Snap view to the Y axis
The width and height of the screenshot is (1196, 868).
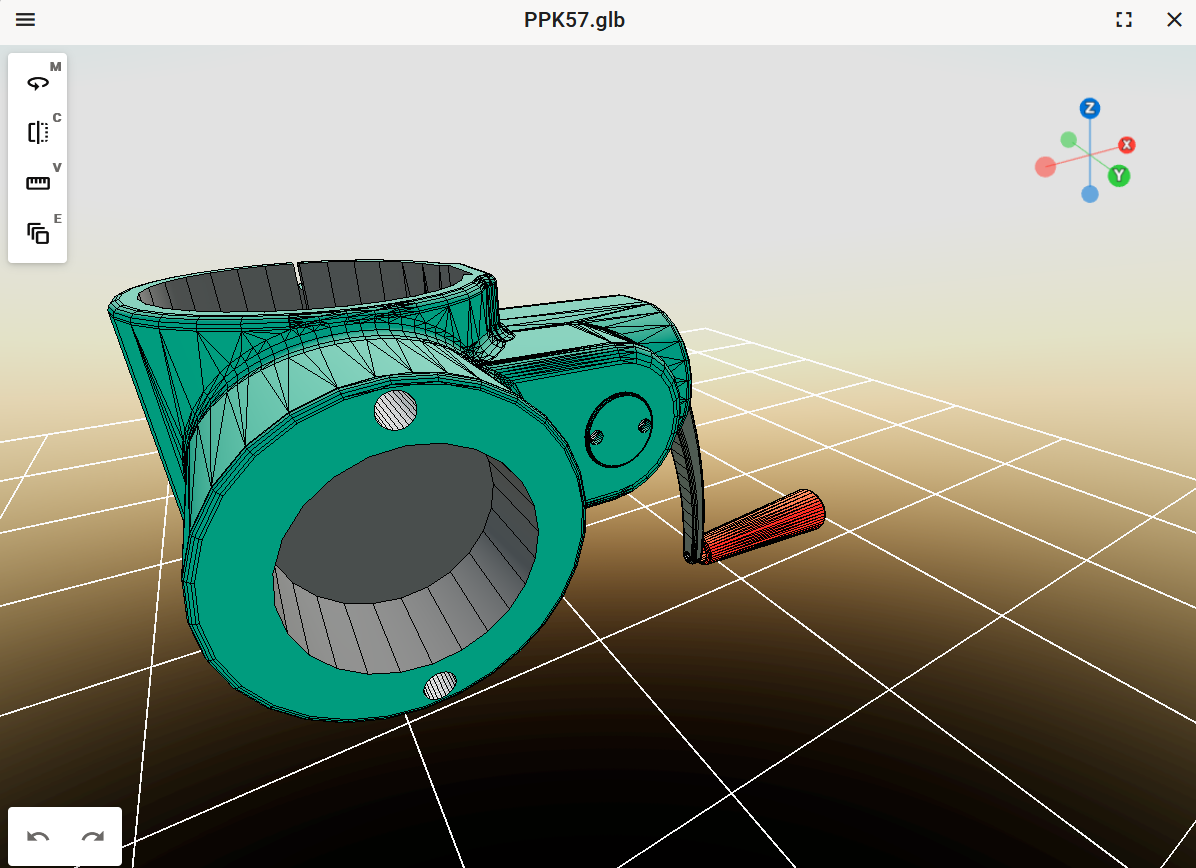1119,175
